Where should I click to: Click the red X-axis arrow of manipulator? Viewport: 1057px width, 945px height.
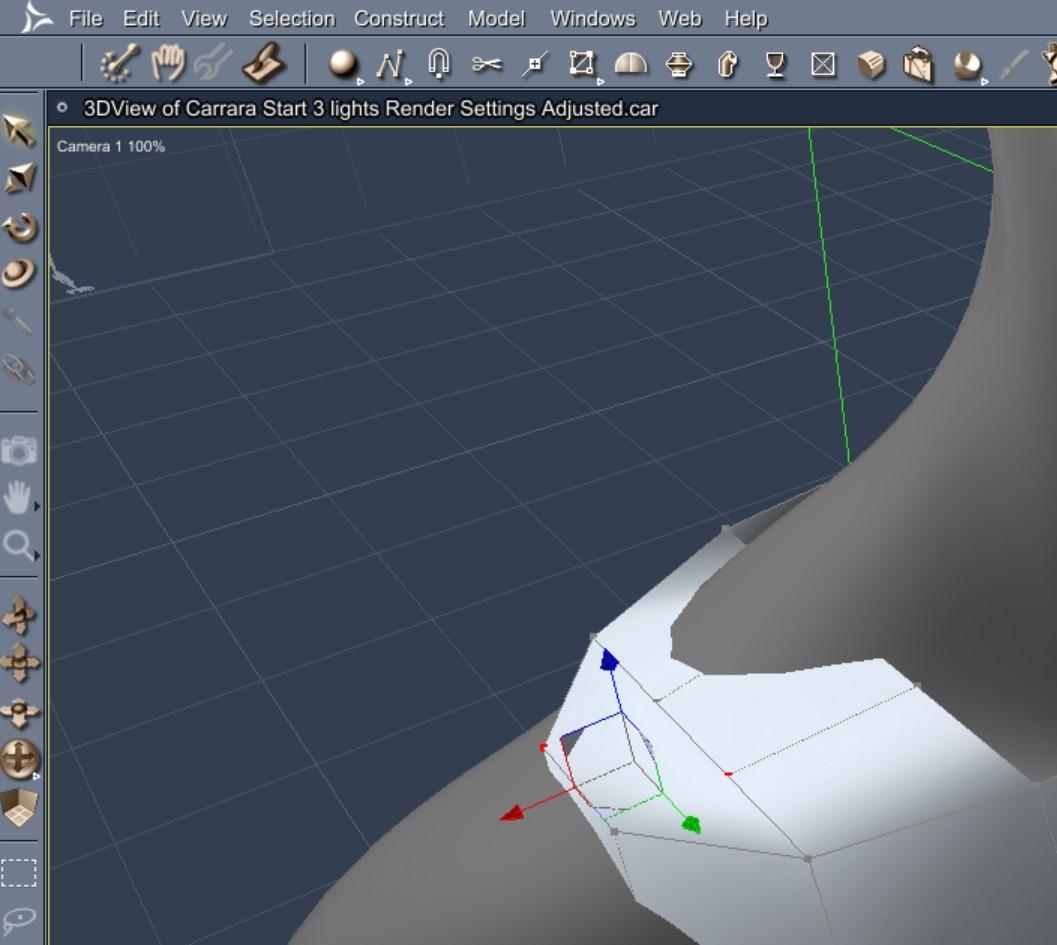point(512,814)
